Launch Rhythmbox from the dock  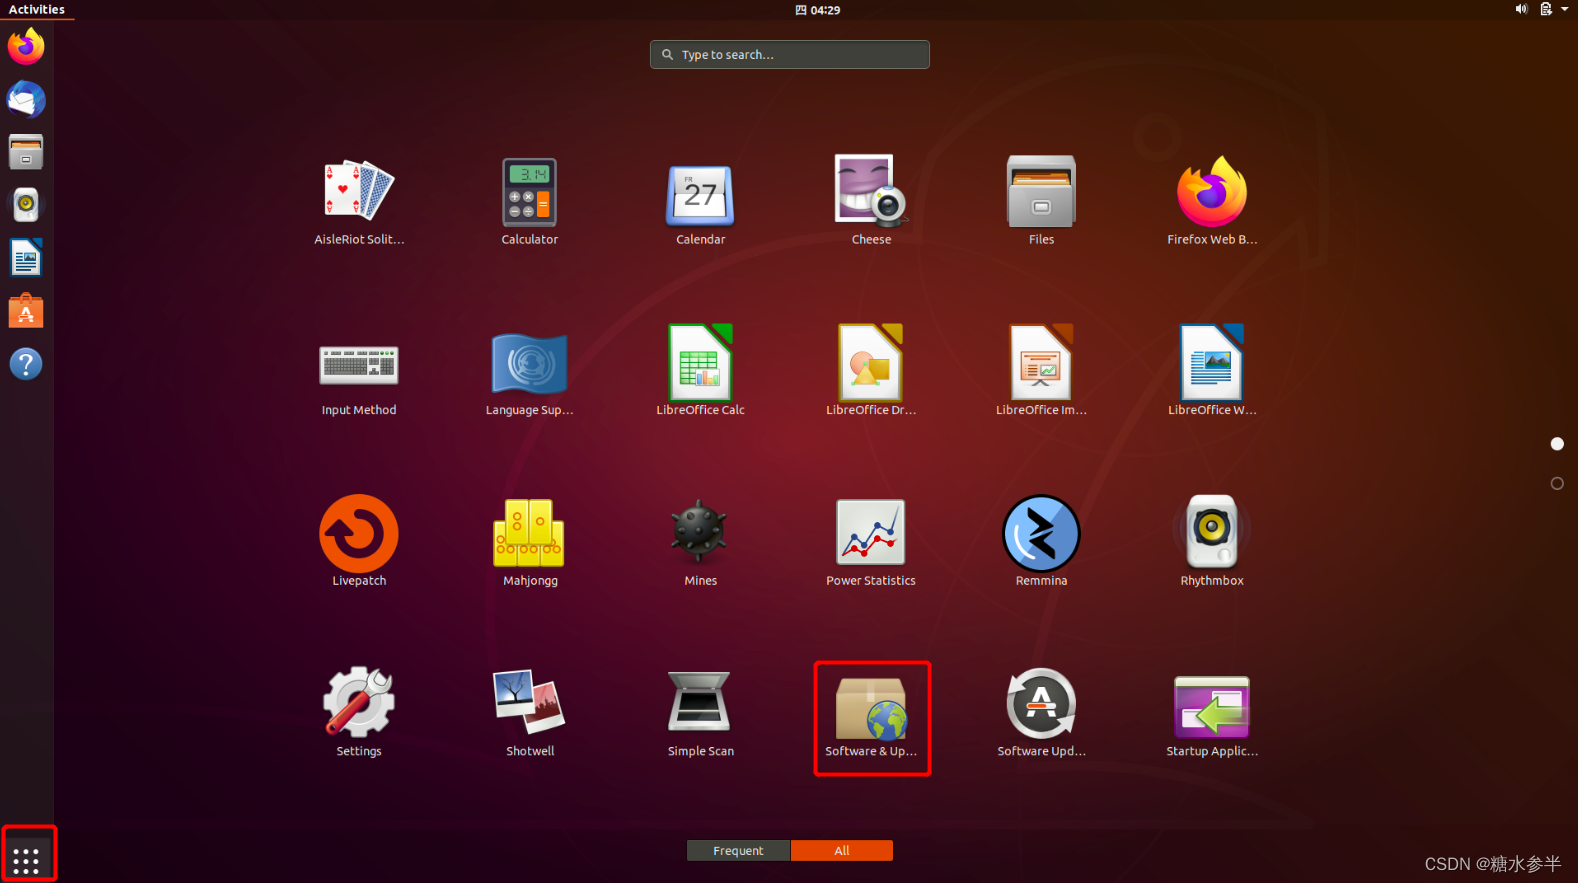coord(26,205)
